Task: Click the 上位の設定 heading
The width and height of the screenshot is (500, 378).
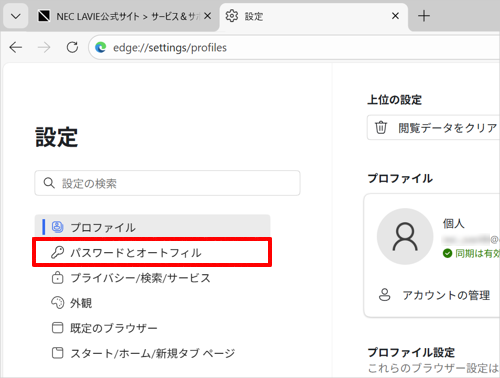Action: pos(394,100)
